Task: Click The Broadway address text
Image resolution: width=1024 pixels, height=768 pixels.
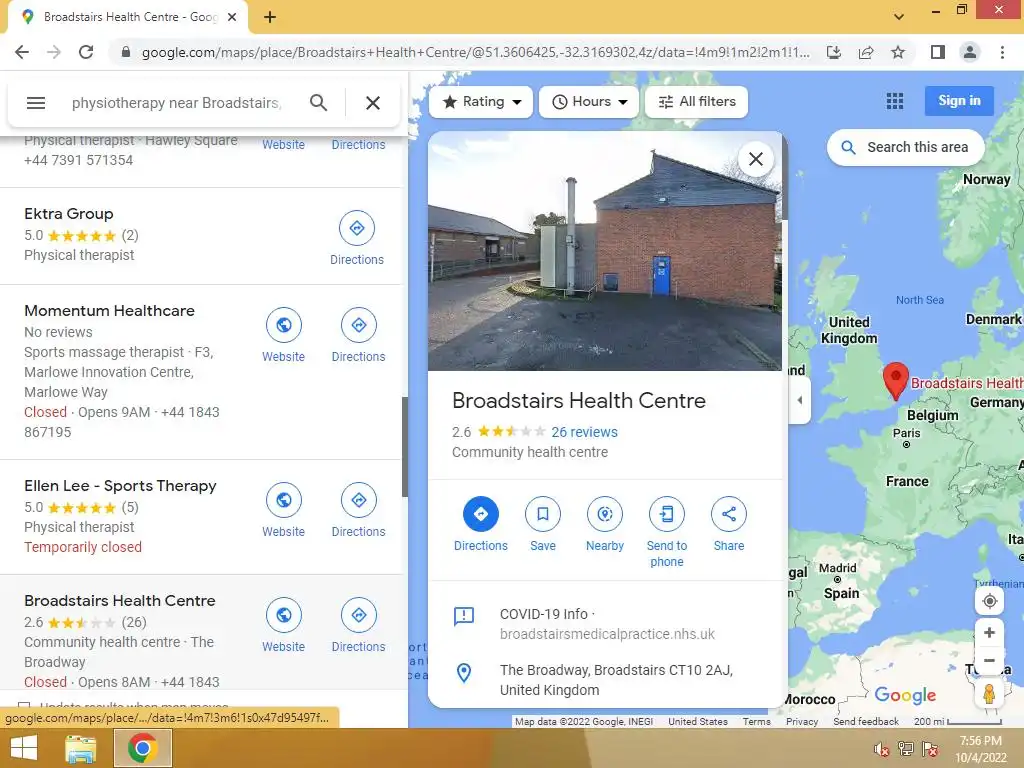Action: click(616, 680)
